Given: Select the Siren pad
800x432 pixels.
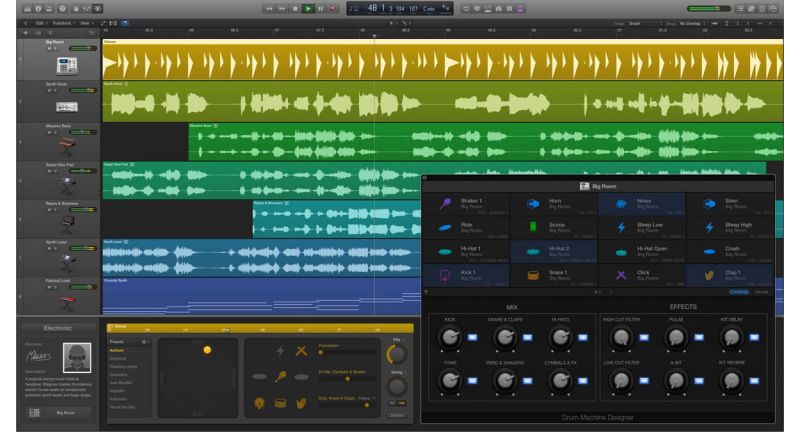Looking at the screenshot, I should (731, 204).
